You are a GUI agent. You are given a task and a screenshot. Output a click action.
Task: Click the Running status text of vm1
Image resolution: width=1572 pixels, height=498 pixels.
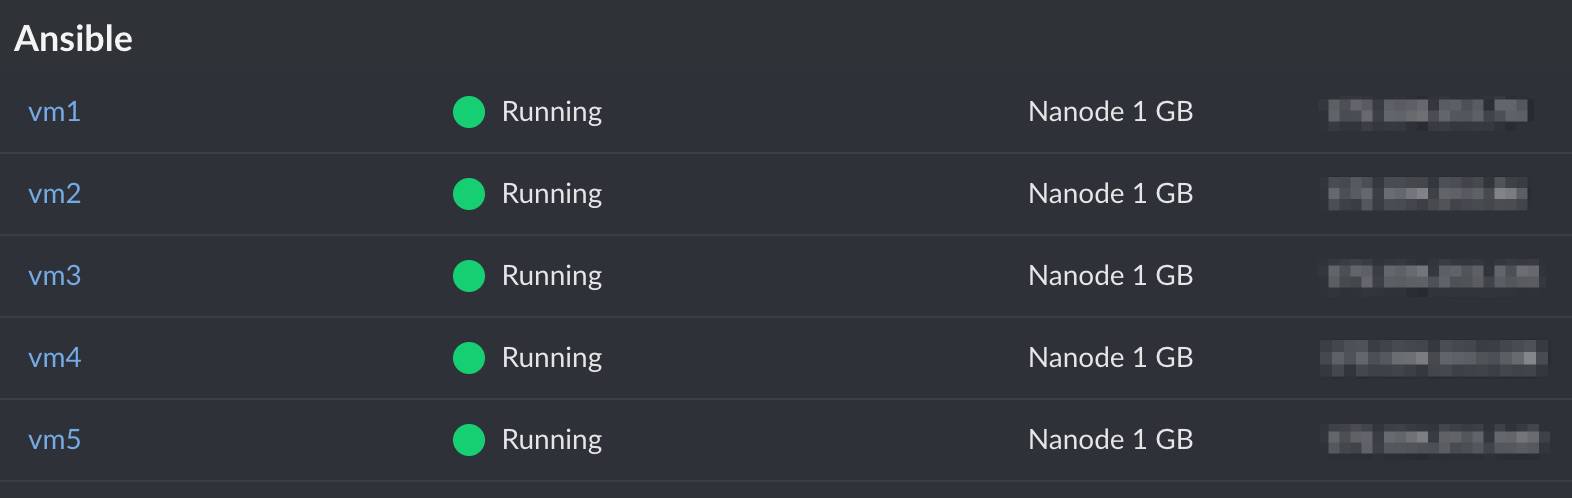pyautogui.click(x=551, y=112)
